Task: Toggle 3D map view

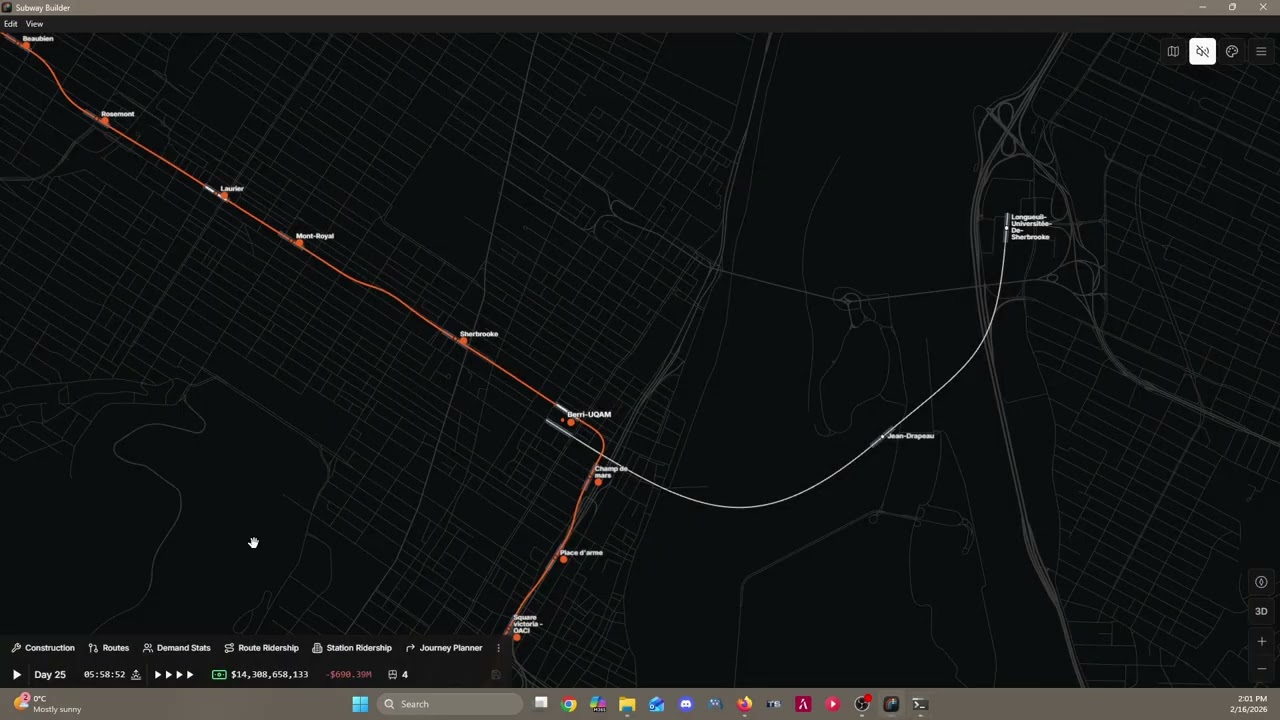Action: (1261, 611)
